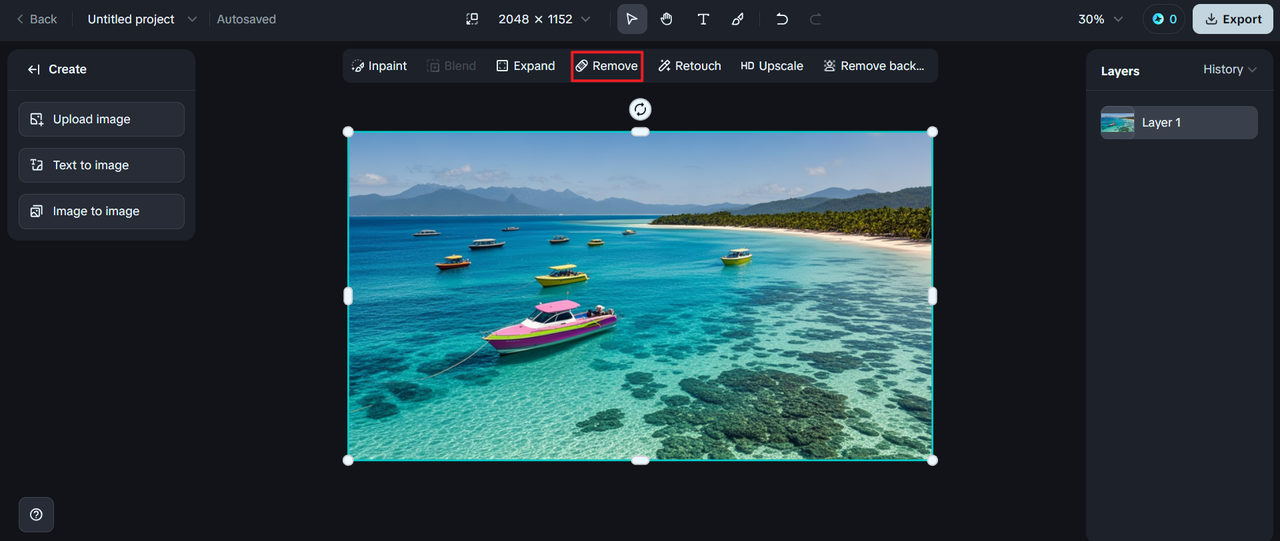This screenshot has height=541, width=1280.
Task: Click the rotate handle above the image
Action: [x=640, y=109]
